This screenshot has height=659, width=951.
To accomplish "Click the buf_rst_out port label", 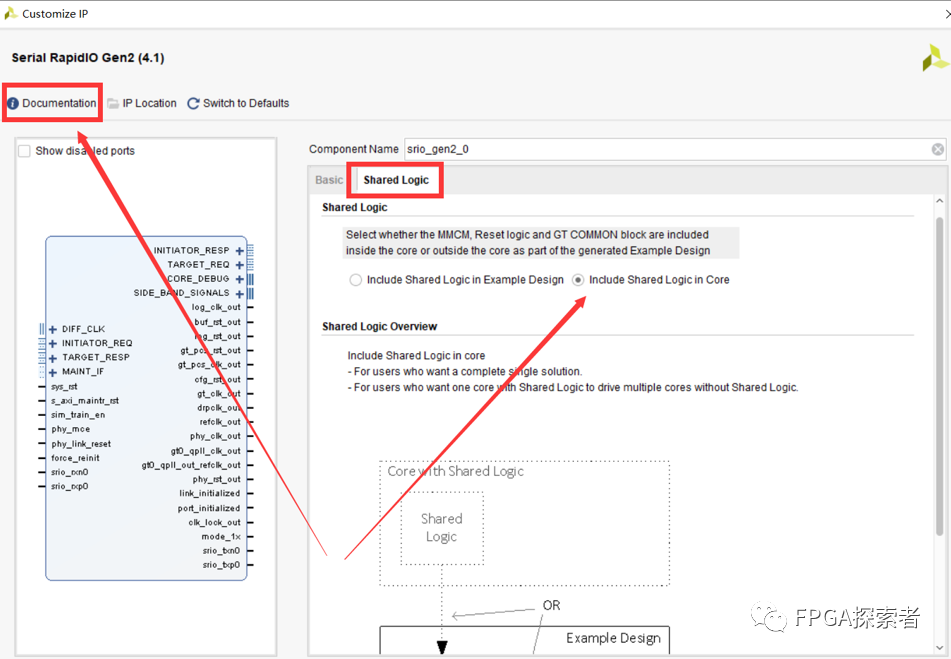I will (x=218, y=322).
